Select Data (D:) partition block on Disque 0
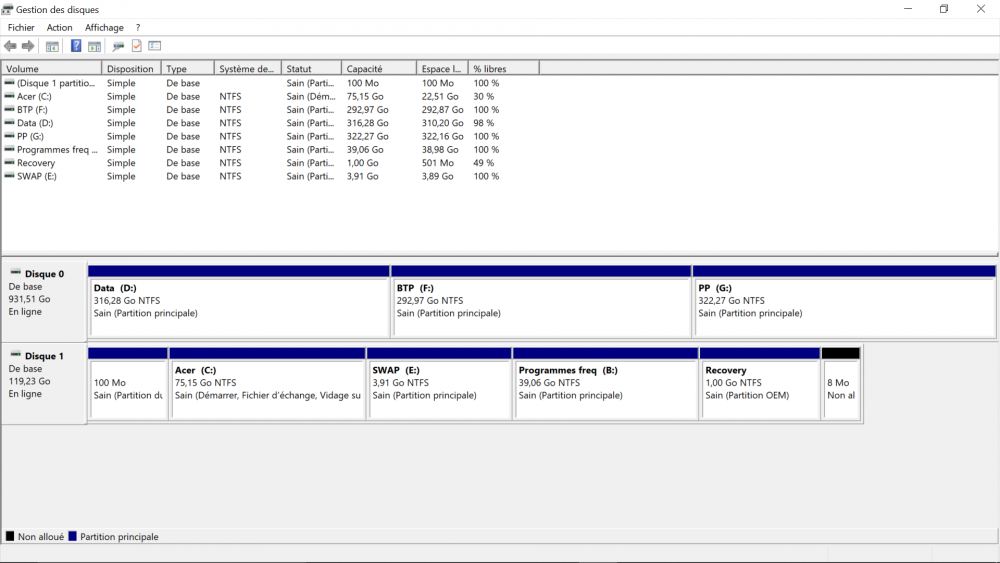Viewport: 1000px width, 563px height. coord(238,306)
